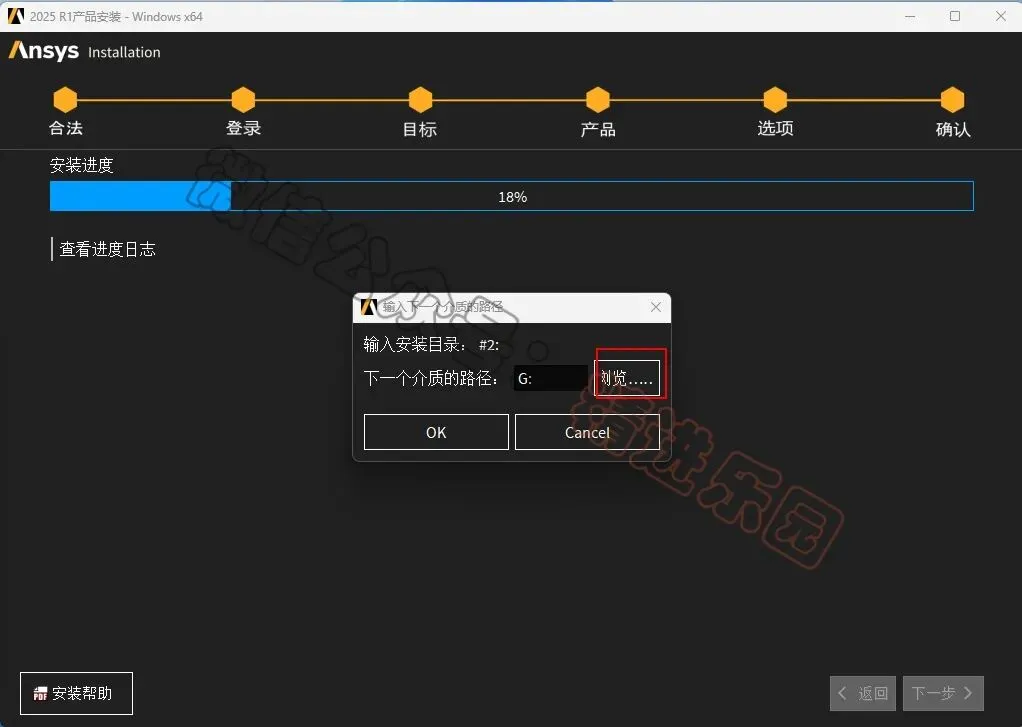
Task: Click the 选项 step hexagon
Action: click(x=775, y=100)
